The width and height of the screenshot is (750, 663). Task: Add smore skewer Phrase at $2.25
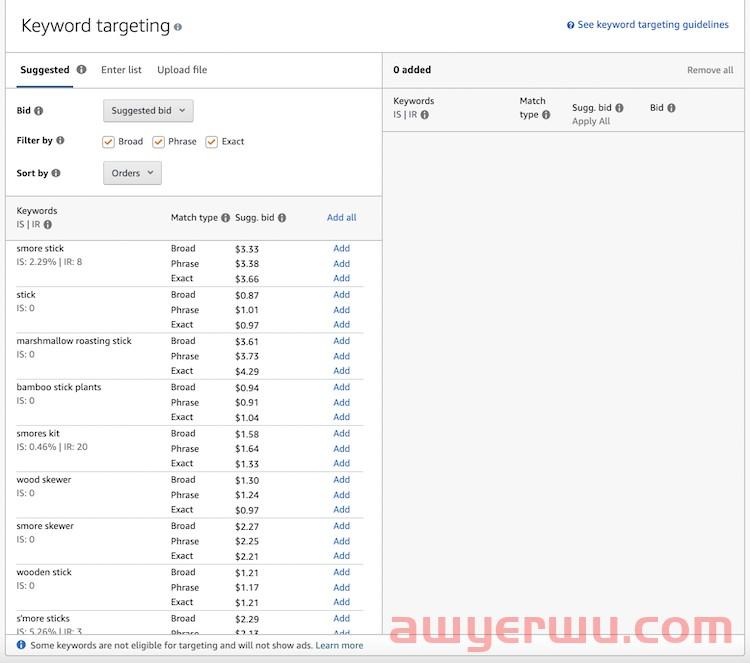342,541
